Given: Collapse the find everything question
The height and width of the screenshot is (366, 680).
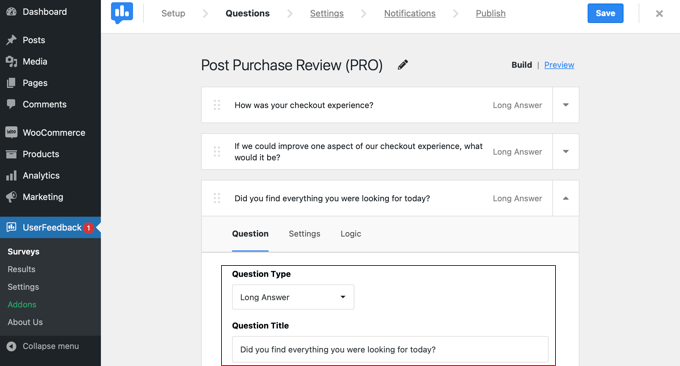Looking at the screenshot, I should 566,198.
